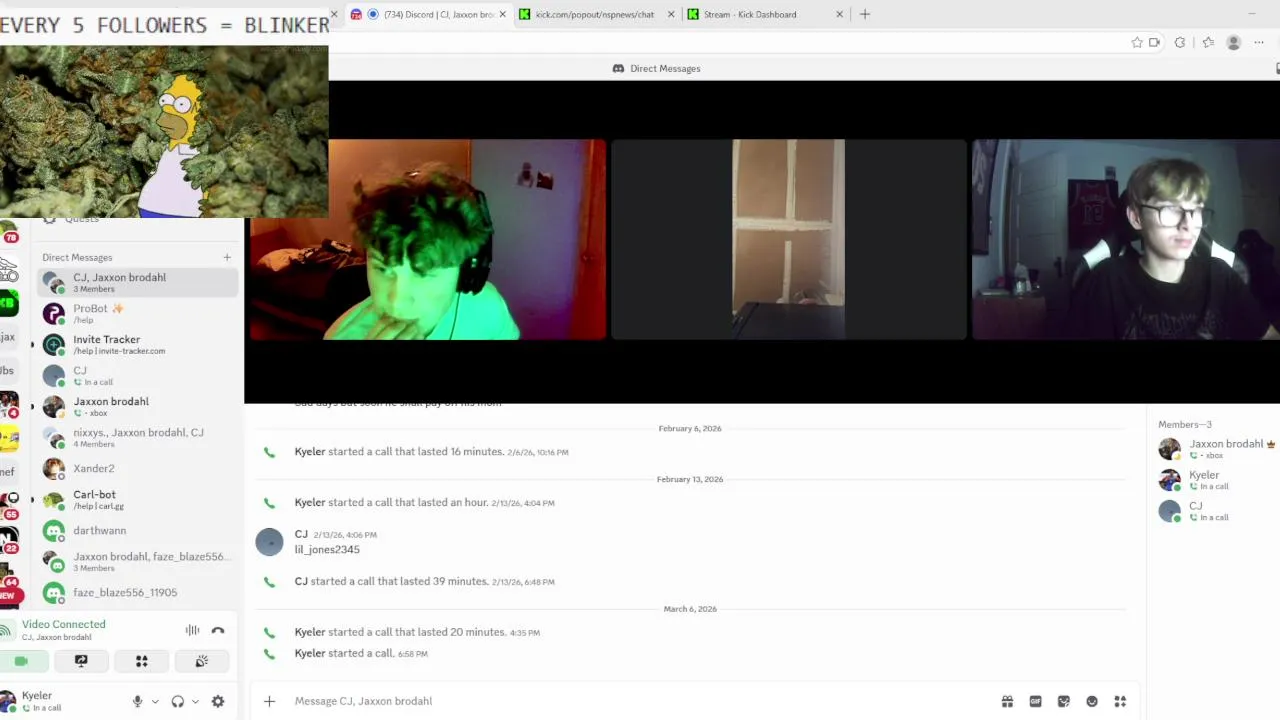Open the faze_blaze556_11905 direct message
This screenshot has width=1280, height=720.
(138, 592)
